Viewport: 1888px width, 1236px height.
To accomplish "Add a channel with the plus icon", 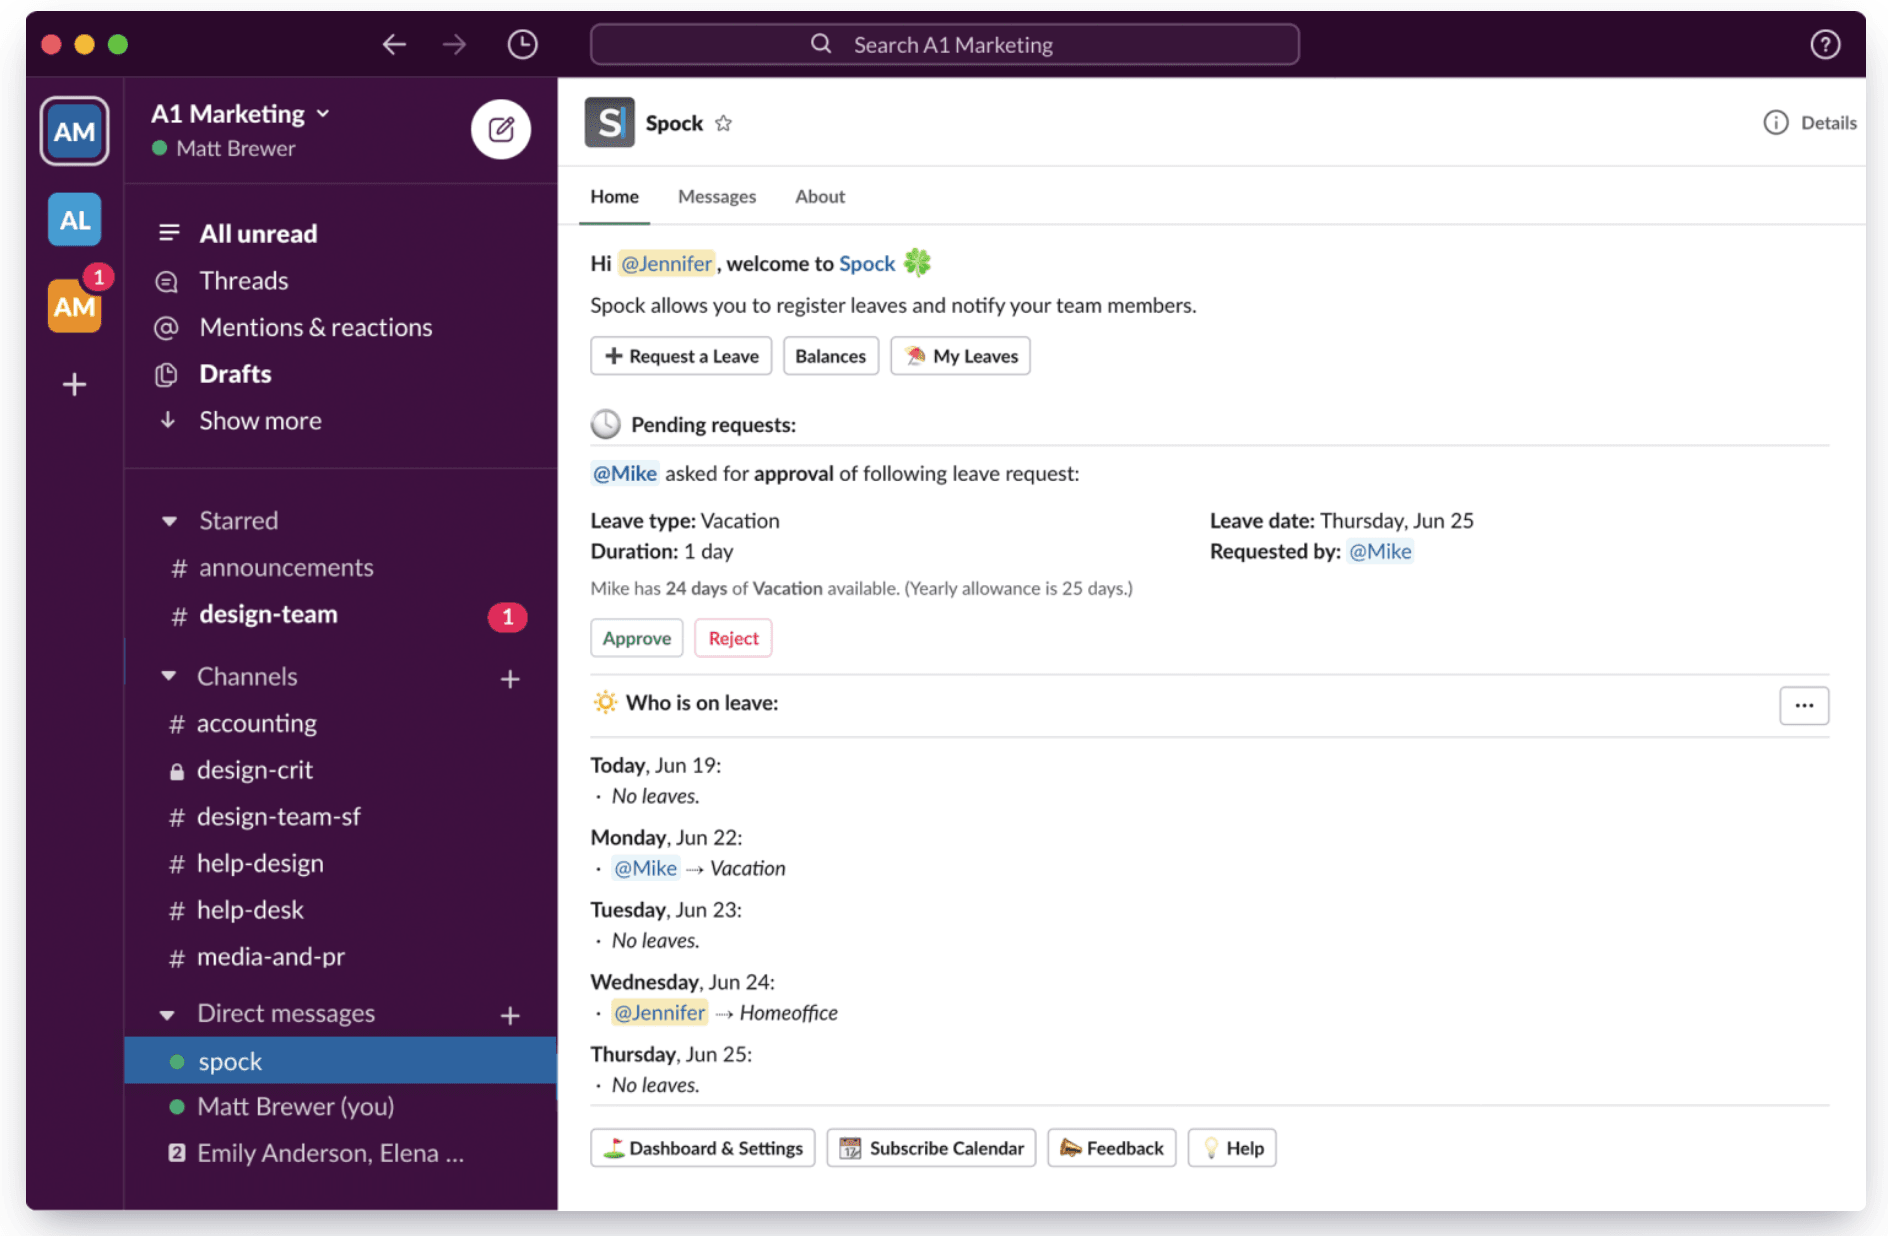I will [510, 679].
